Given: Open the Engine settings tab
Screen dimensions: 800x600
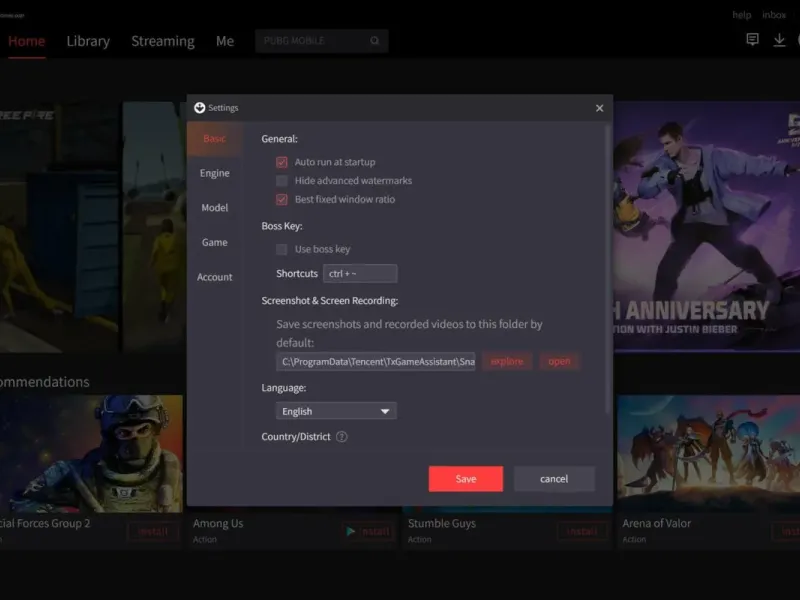Looking at the screenshot, I should point(214,173).
